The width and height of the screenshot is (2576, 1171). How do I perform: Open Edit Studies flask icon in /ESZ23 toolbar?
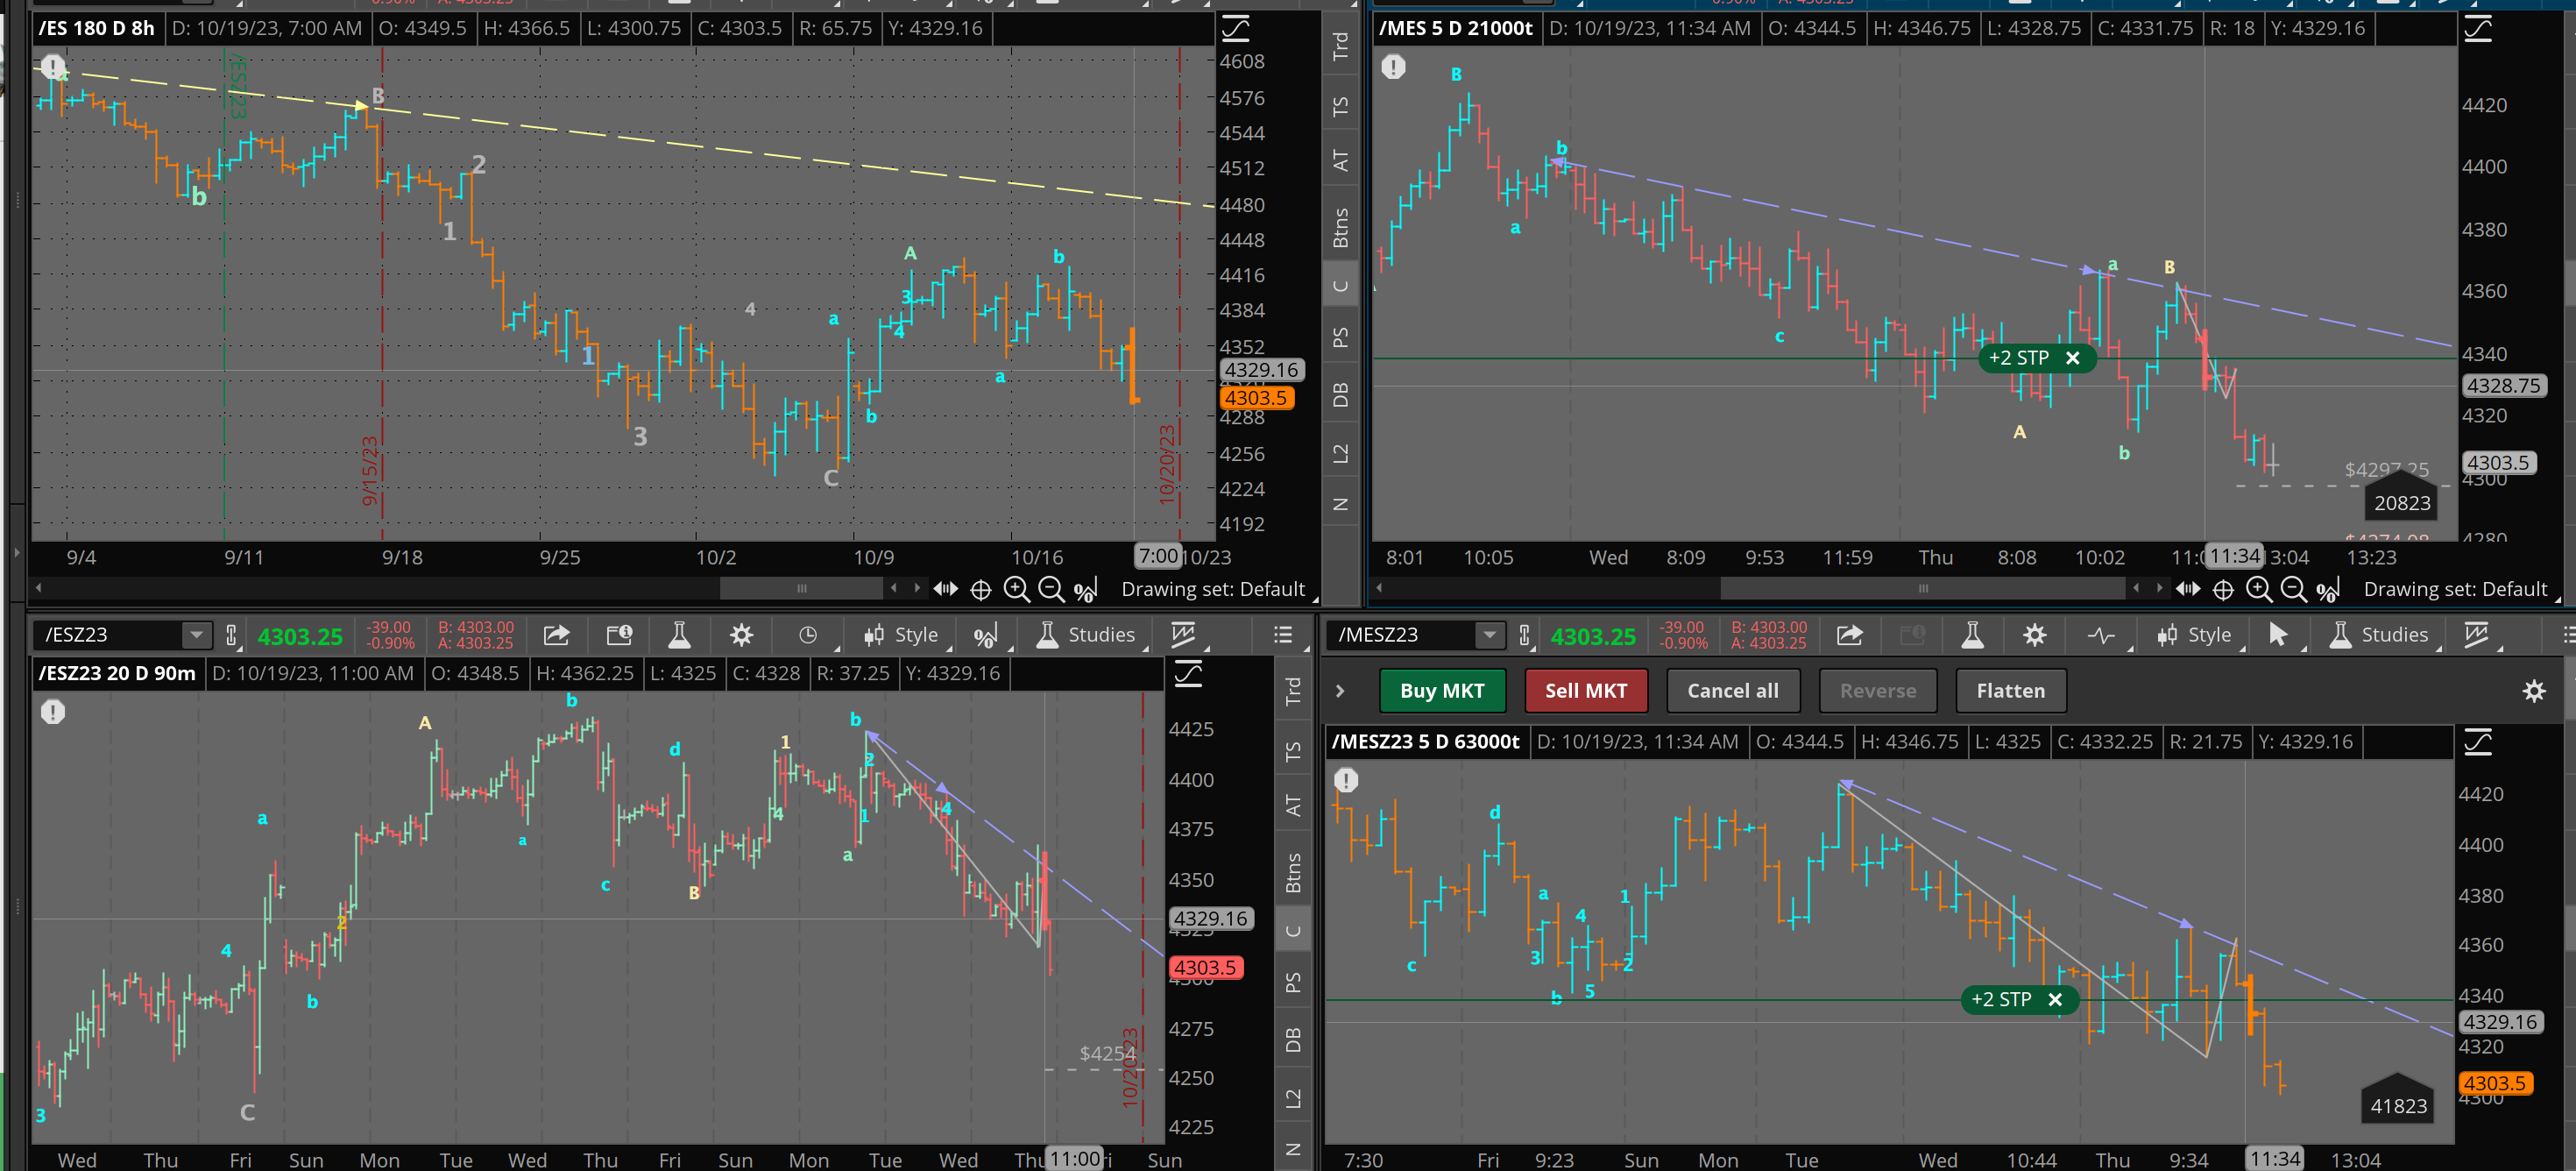pos(679,635)
